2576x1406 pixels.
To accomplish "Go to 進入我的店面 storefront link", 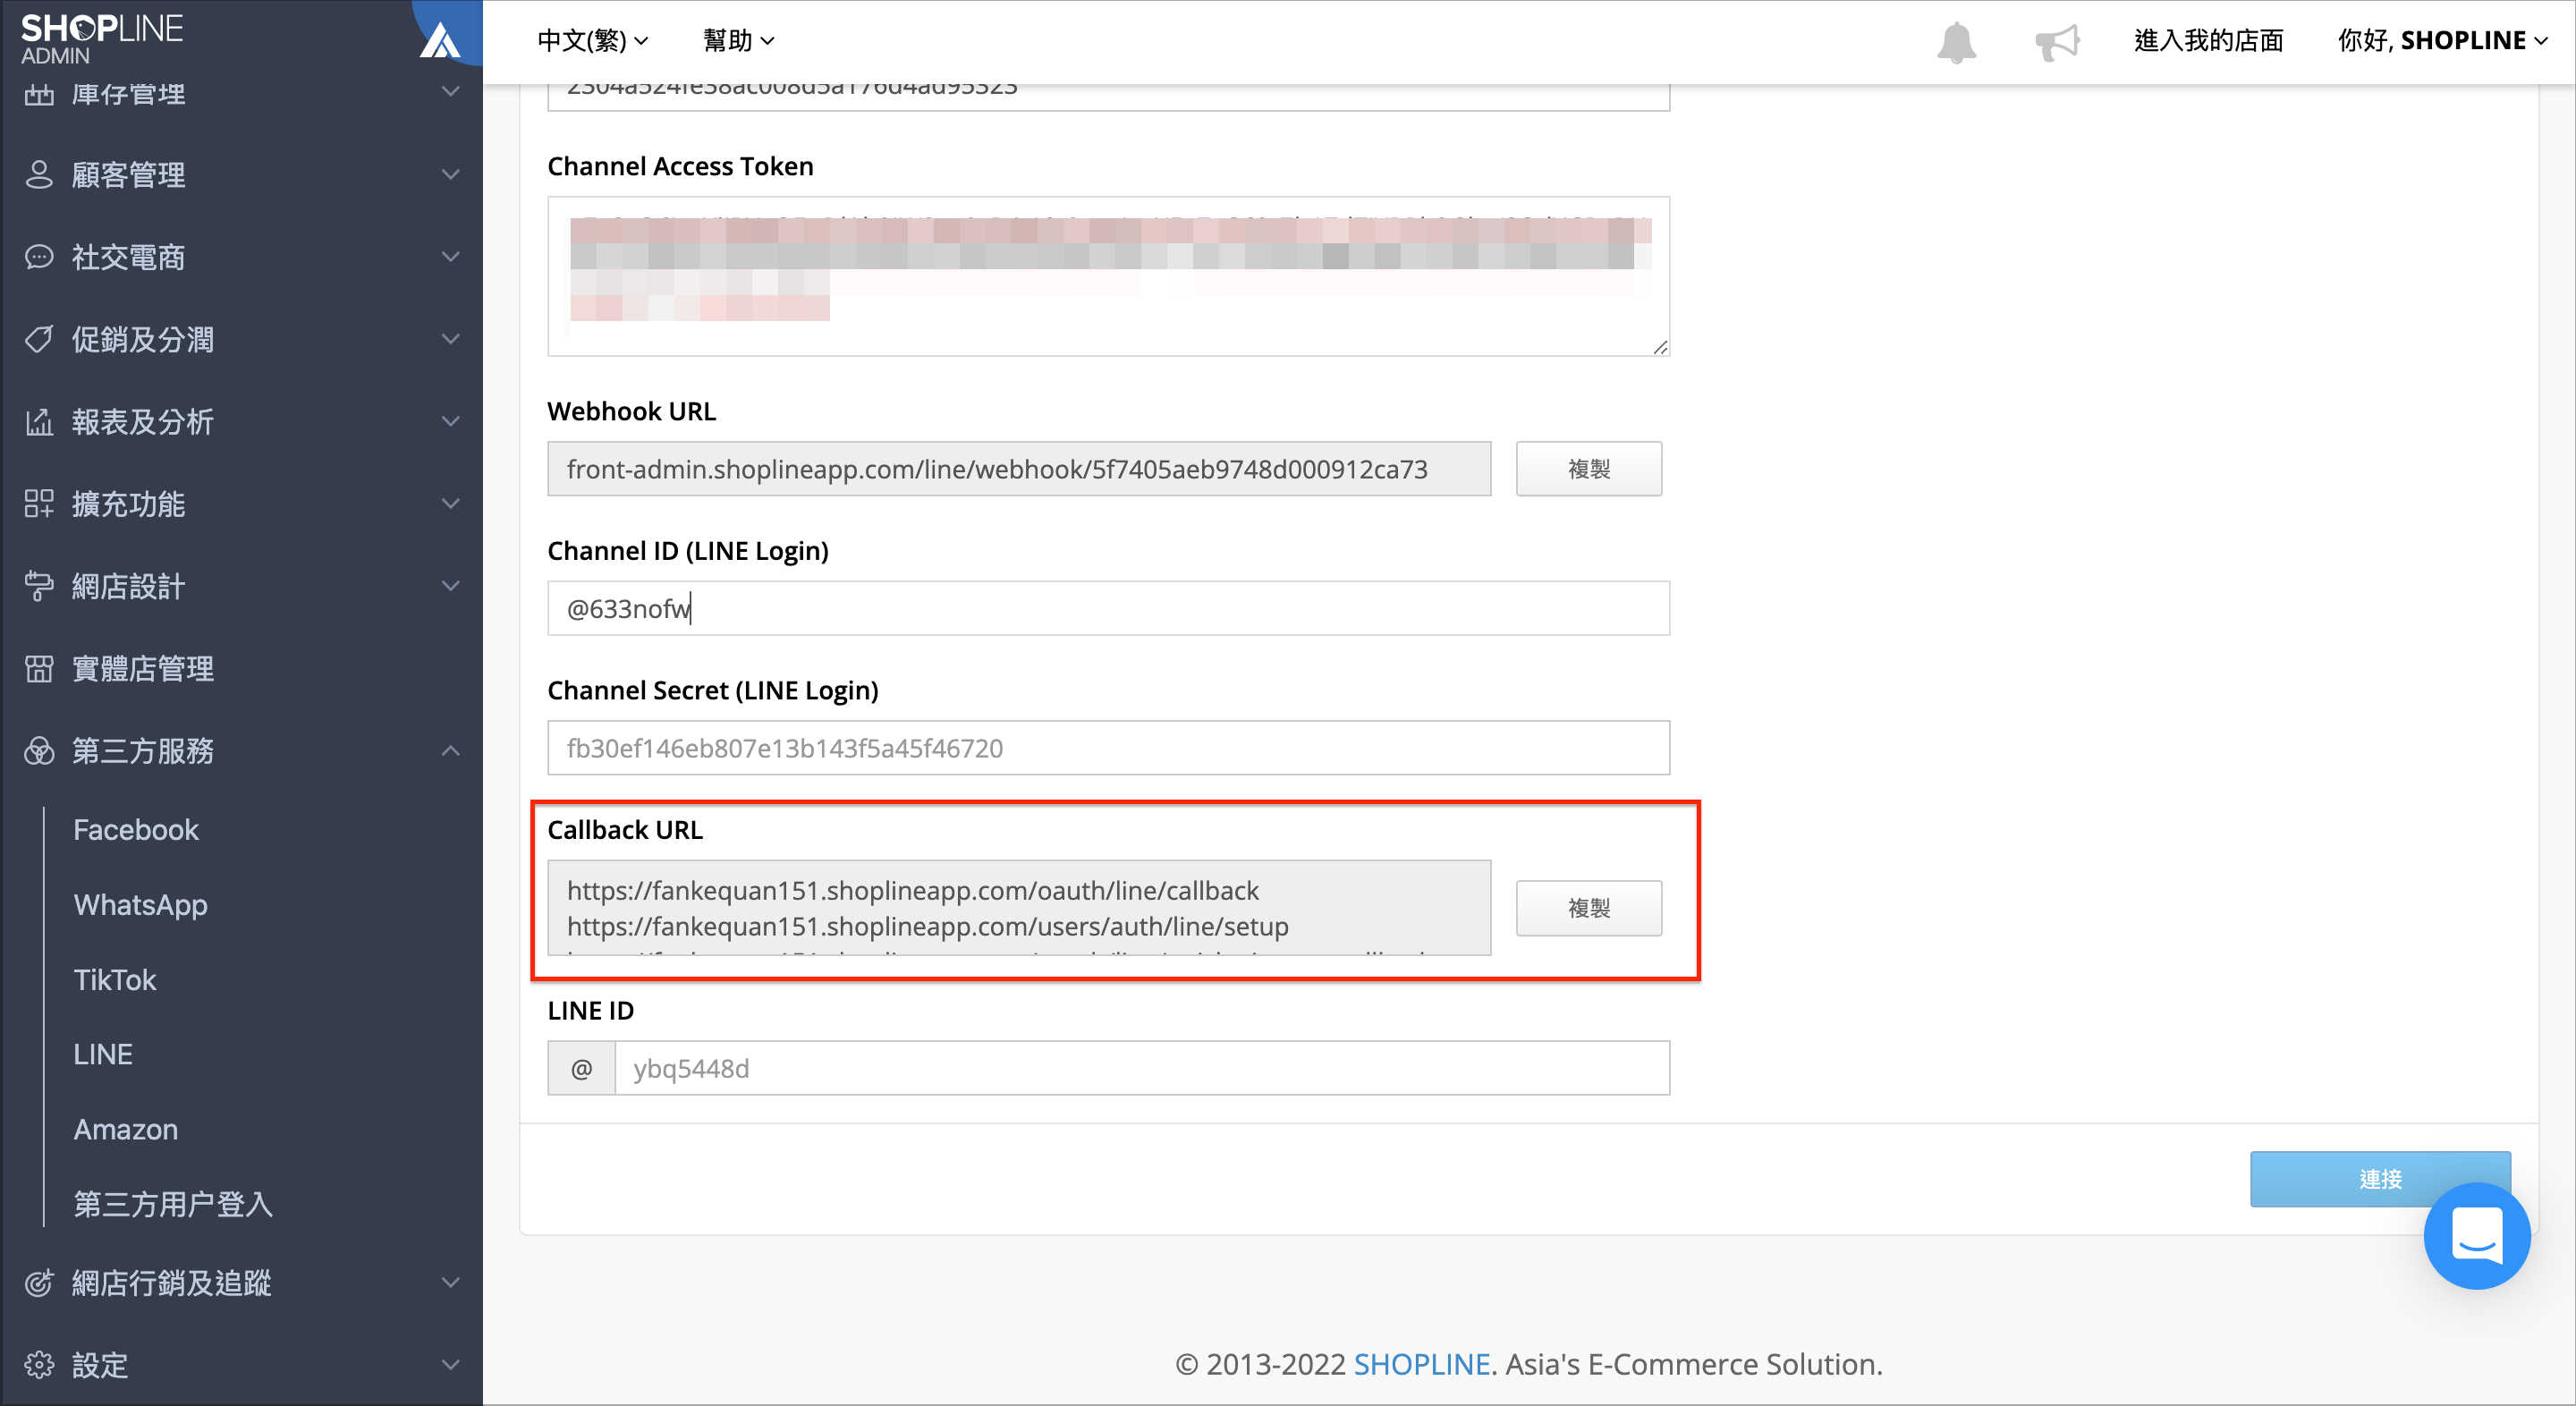I will coord(2209,41).
